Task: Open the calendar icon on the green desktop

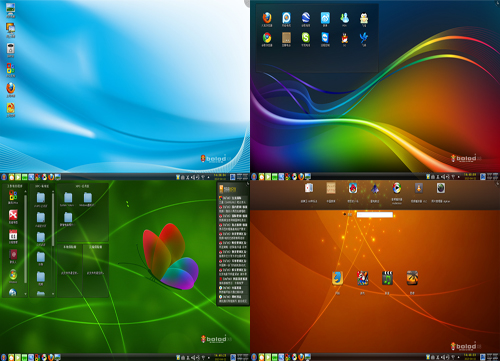Action: point(13,235)
